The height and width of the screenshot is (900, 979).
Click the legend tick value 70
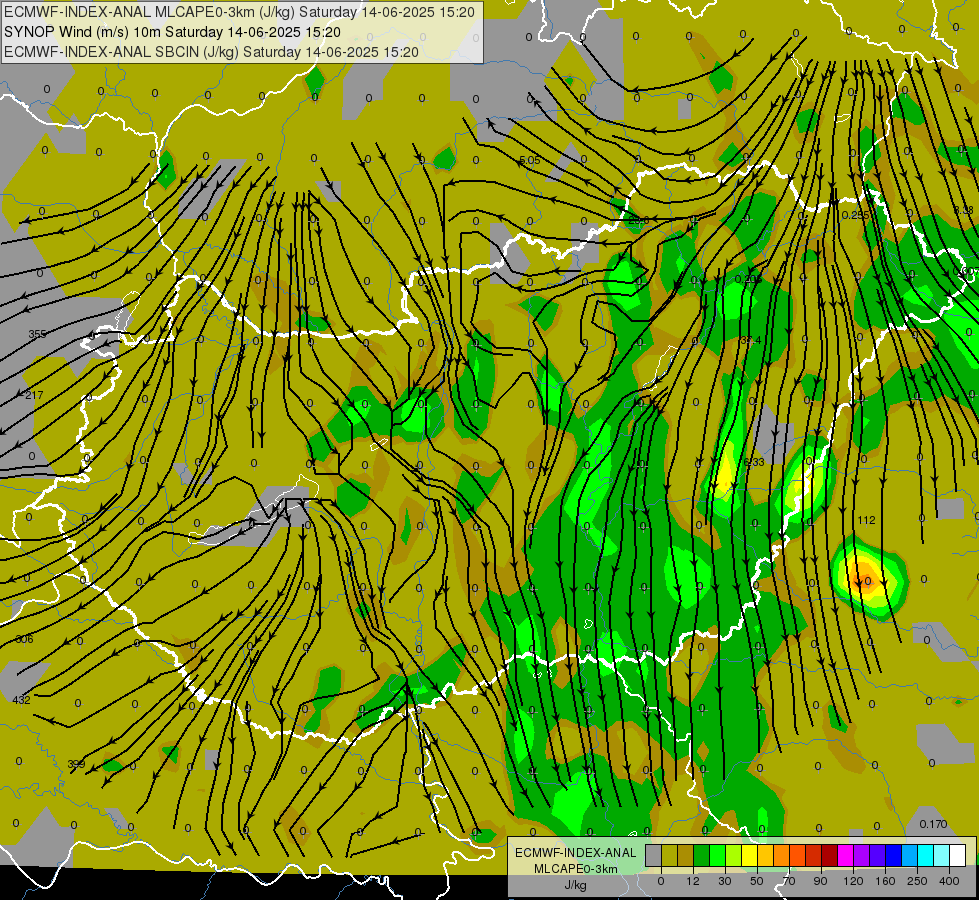[789, 881]
